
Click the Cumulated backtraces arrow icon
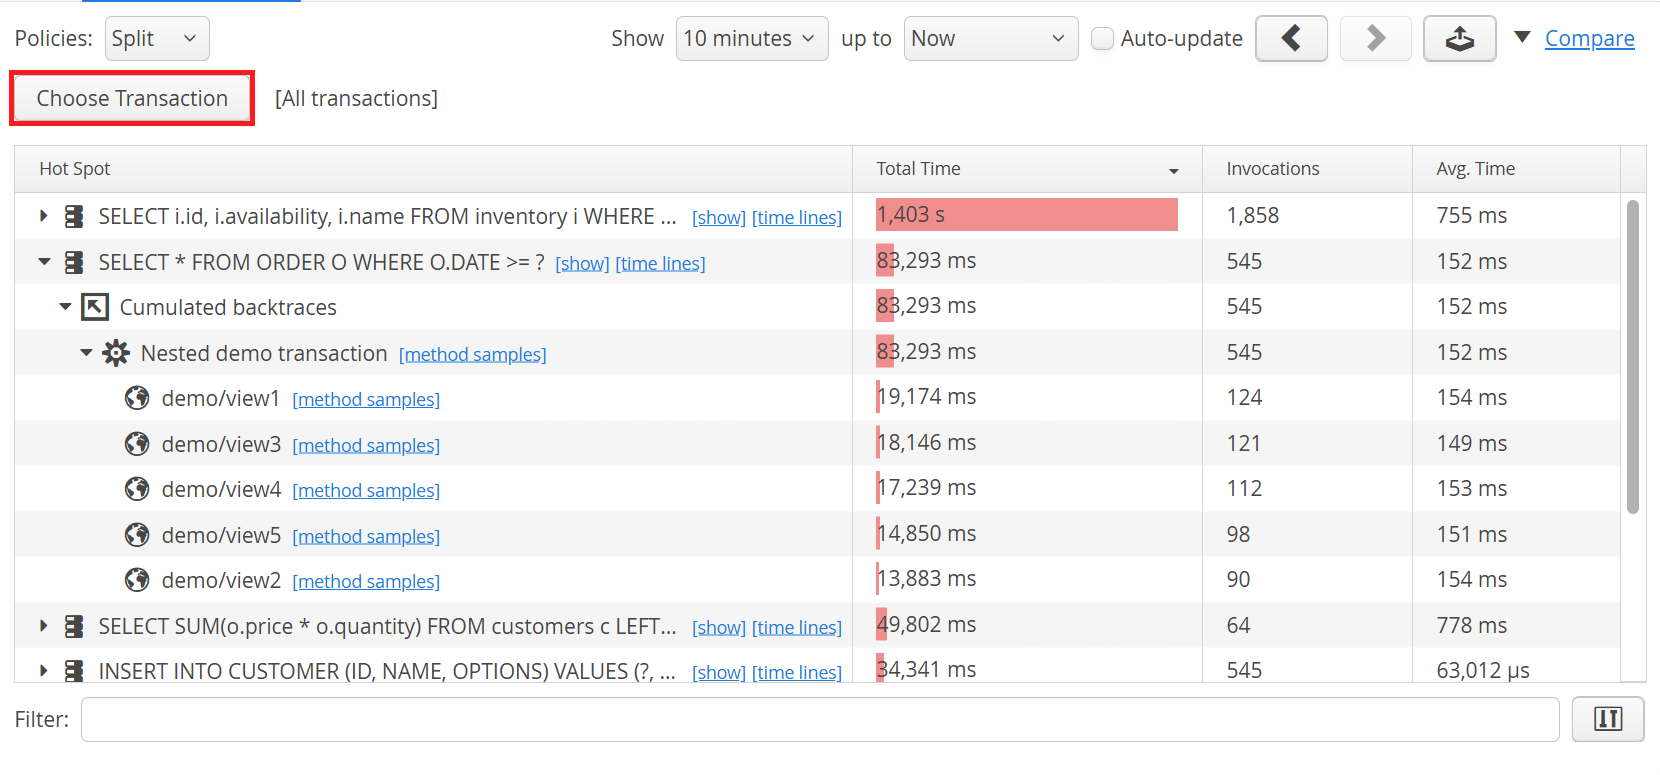[x=95, y=307]
